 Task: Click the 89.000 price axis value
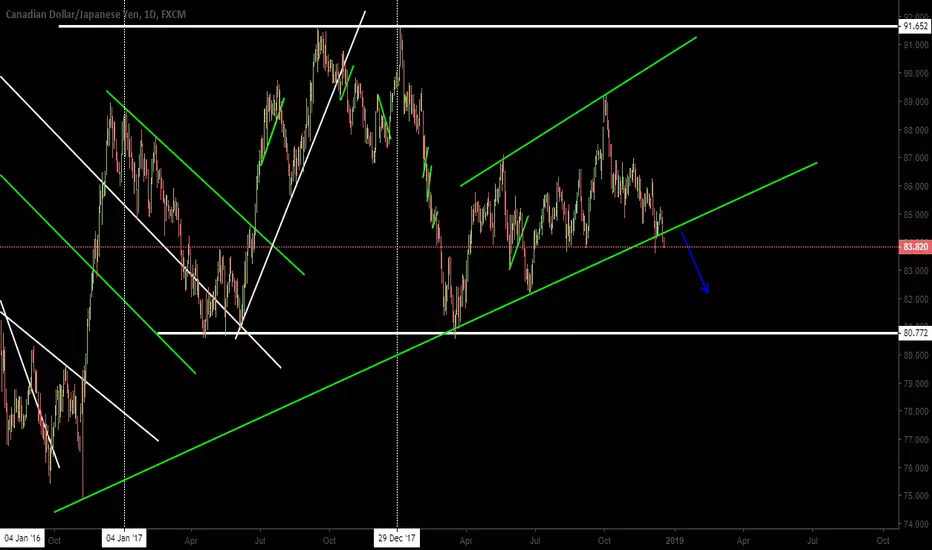916,102
